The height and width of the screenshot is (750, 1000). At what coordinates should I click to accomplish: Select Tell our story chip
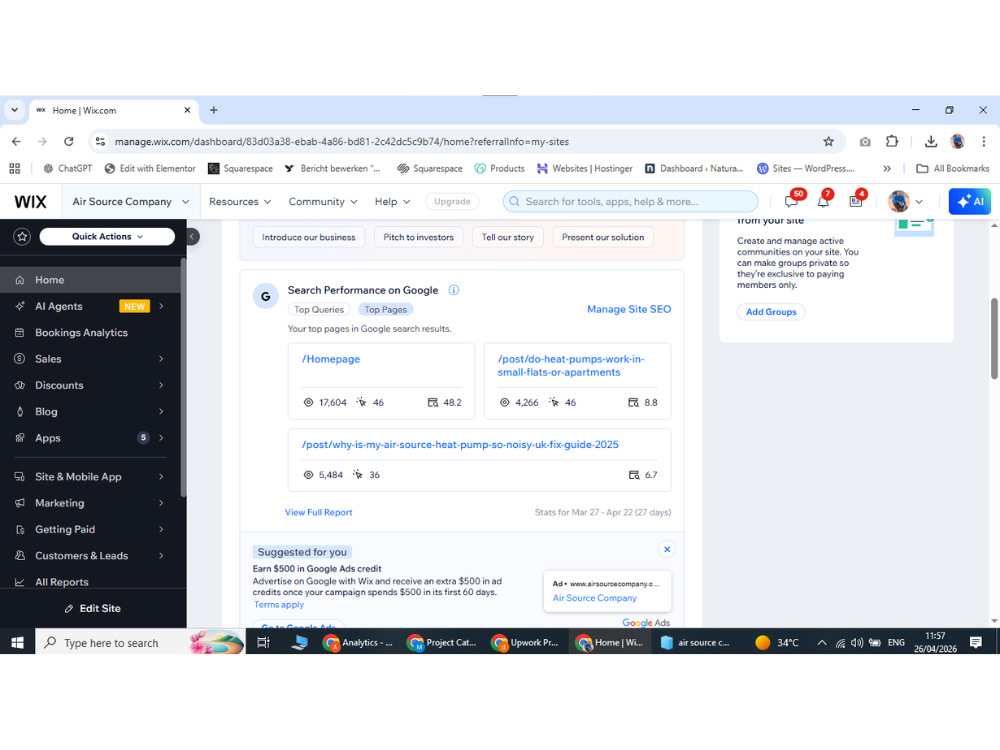(508, 237)
